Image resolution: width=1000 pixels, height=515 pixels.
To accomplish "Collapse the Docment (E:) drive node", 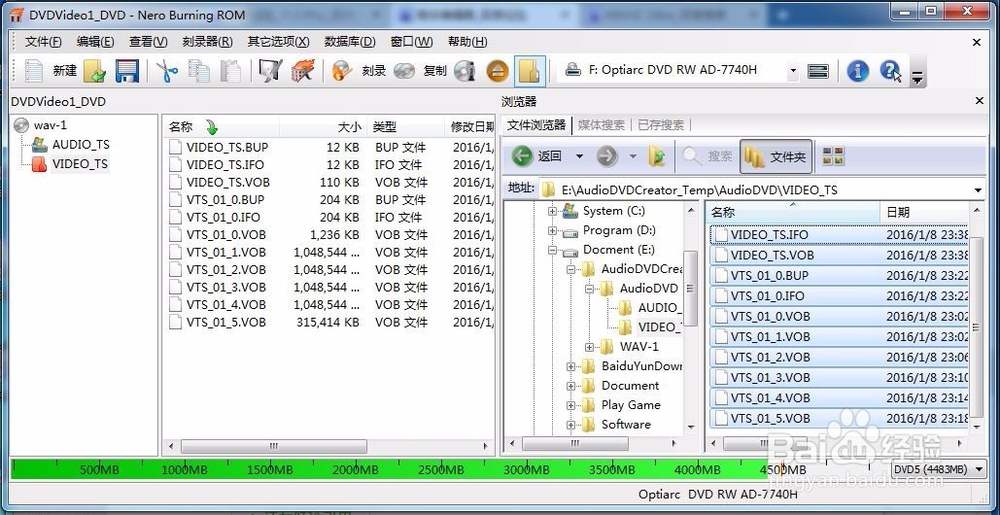I will (553, 250).
